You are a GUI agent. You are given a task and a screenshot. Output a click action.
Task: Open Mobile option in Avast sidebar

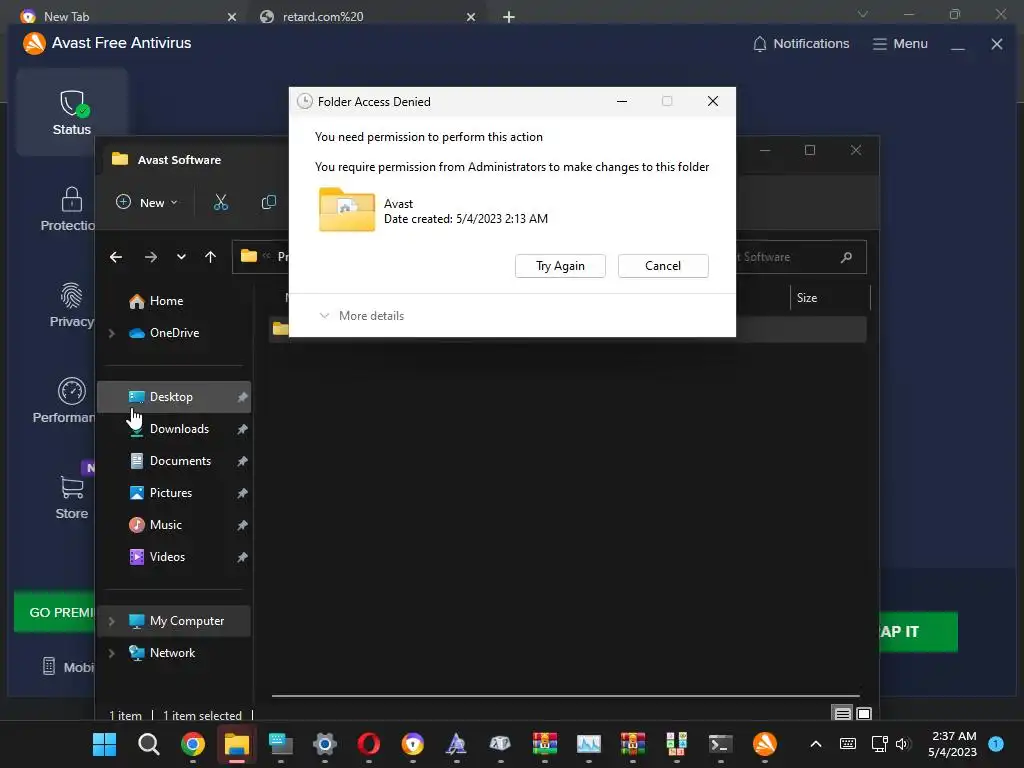click(x=68, y=667)
